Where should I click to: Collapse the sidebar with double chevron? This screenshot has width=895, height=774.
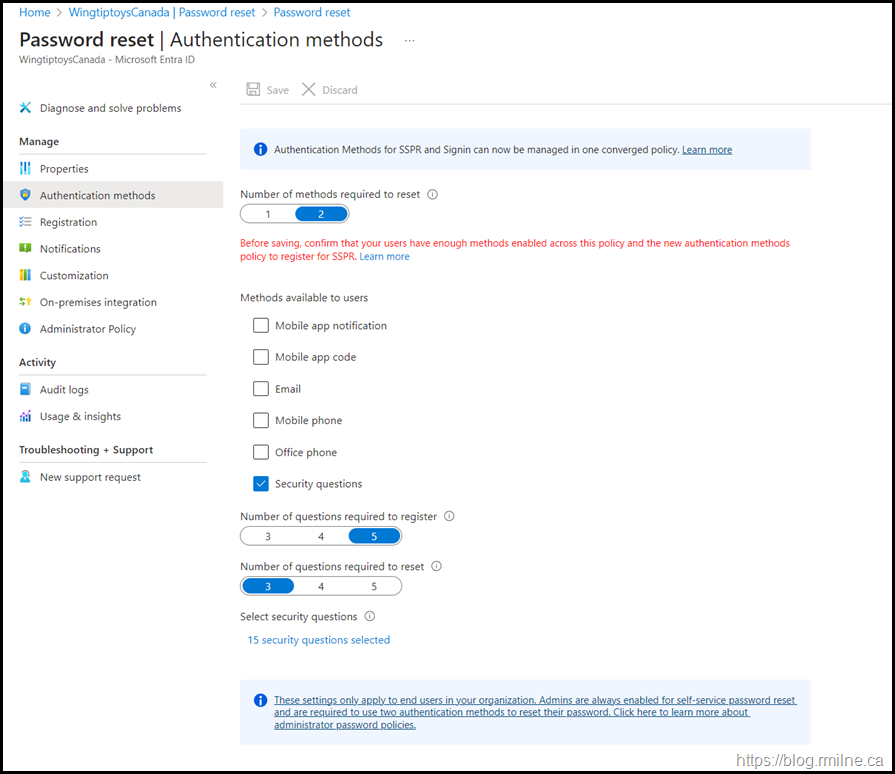pyautogui.click(x=213, y=85)
